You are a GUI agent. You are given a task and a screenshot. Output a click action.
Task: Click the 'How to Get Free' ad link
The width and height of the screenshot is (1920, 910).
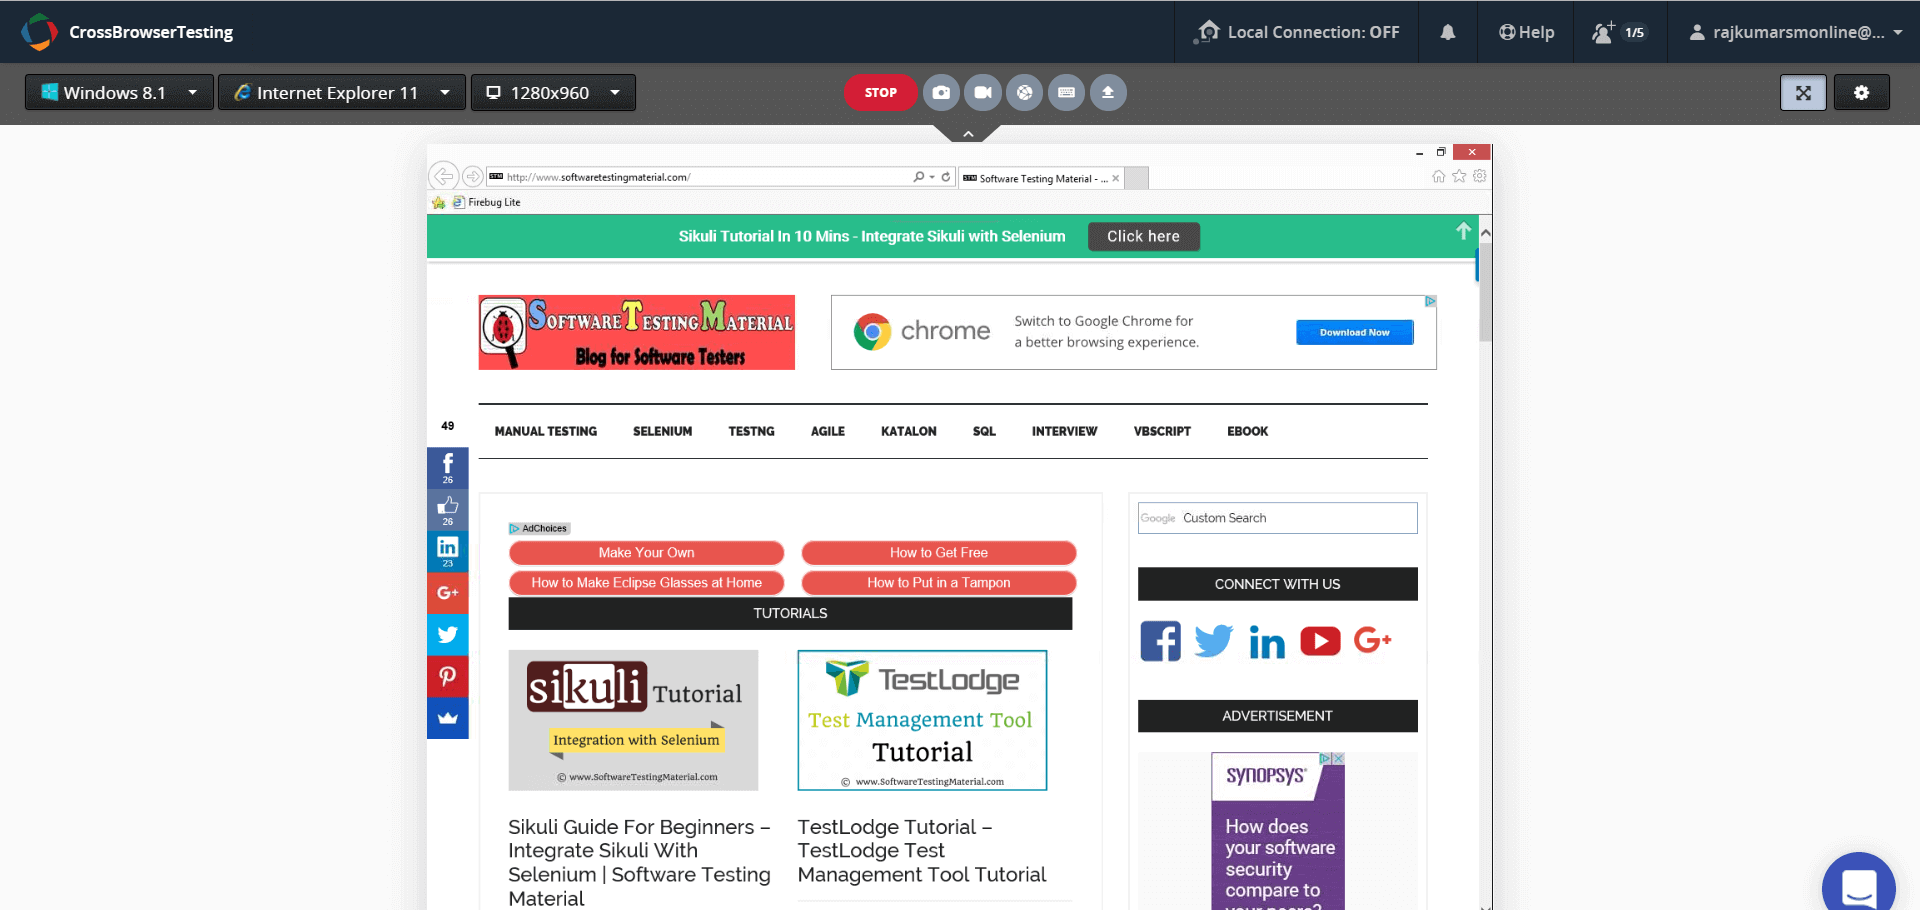click(x=938, y=552)
